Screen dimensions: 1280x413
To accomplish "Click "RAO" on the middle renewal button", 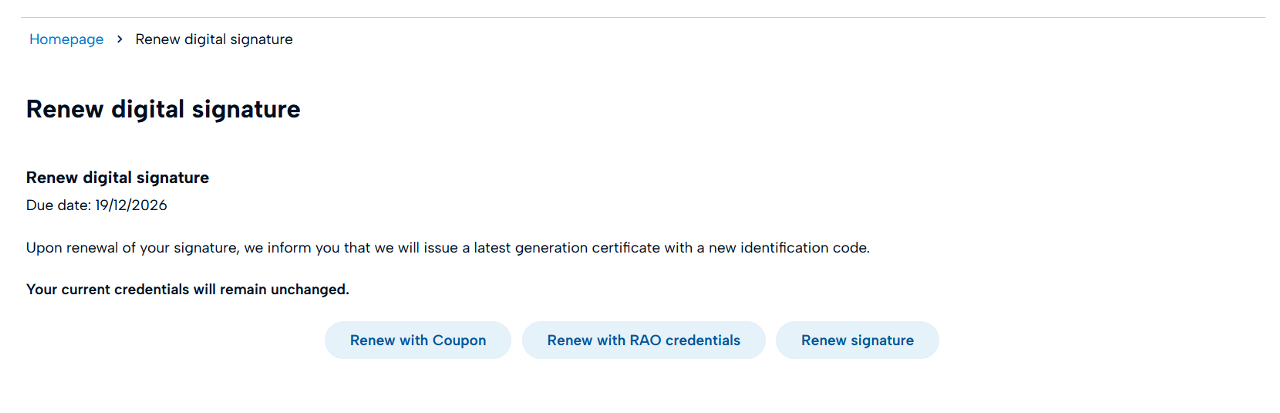I will pyautogui.click(x=646, y=340).
